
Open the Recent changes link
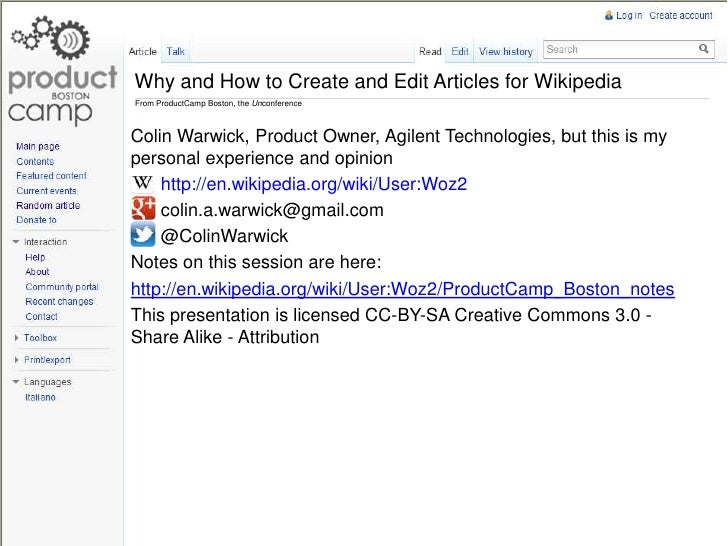click(x=59, y=302)
